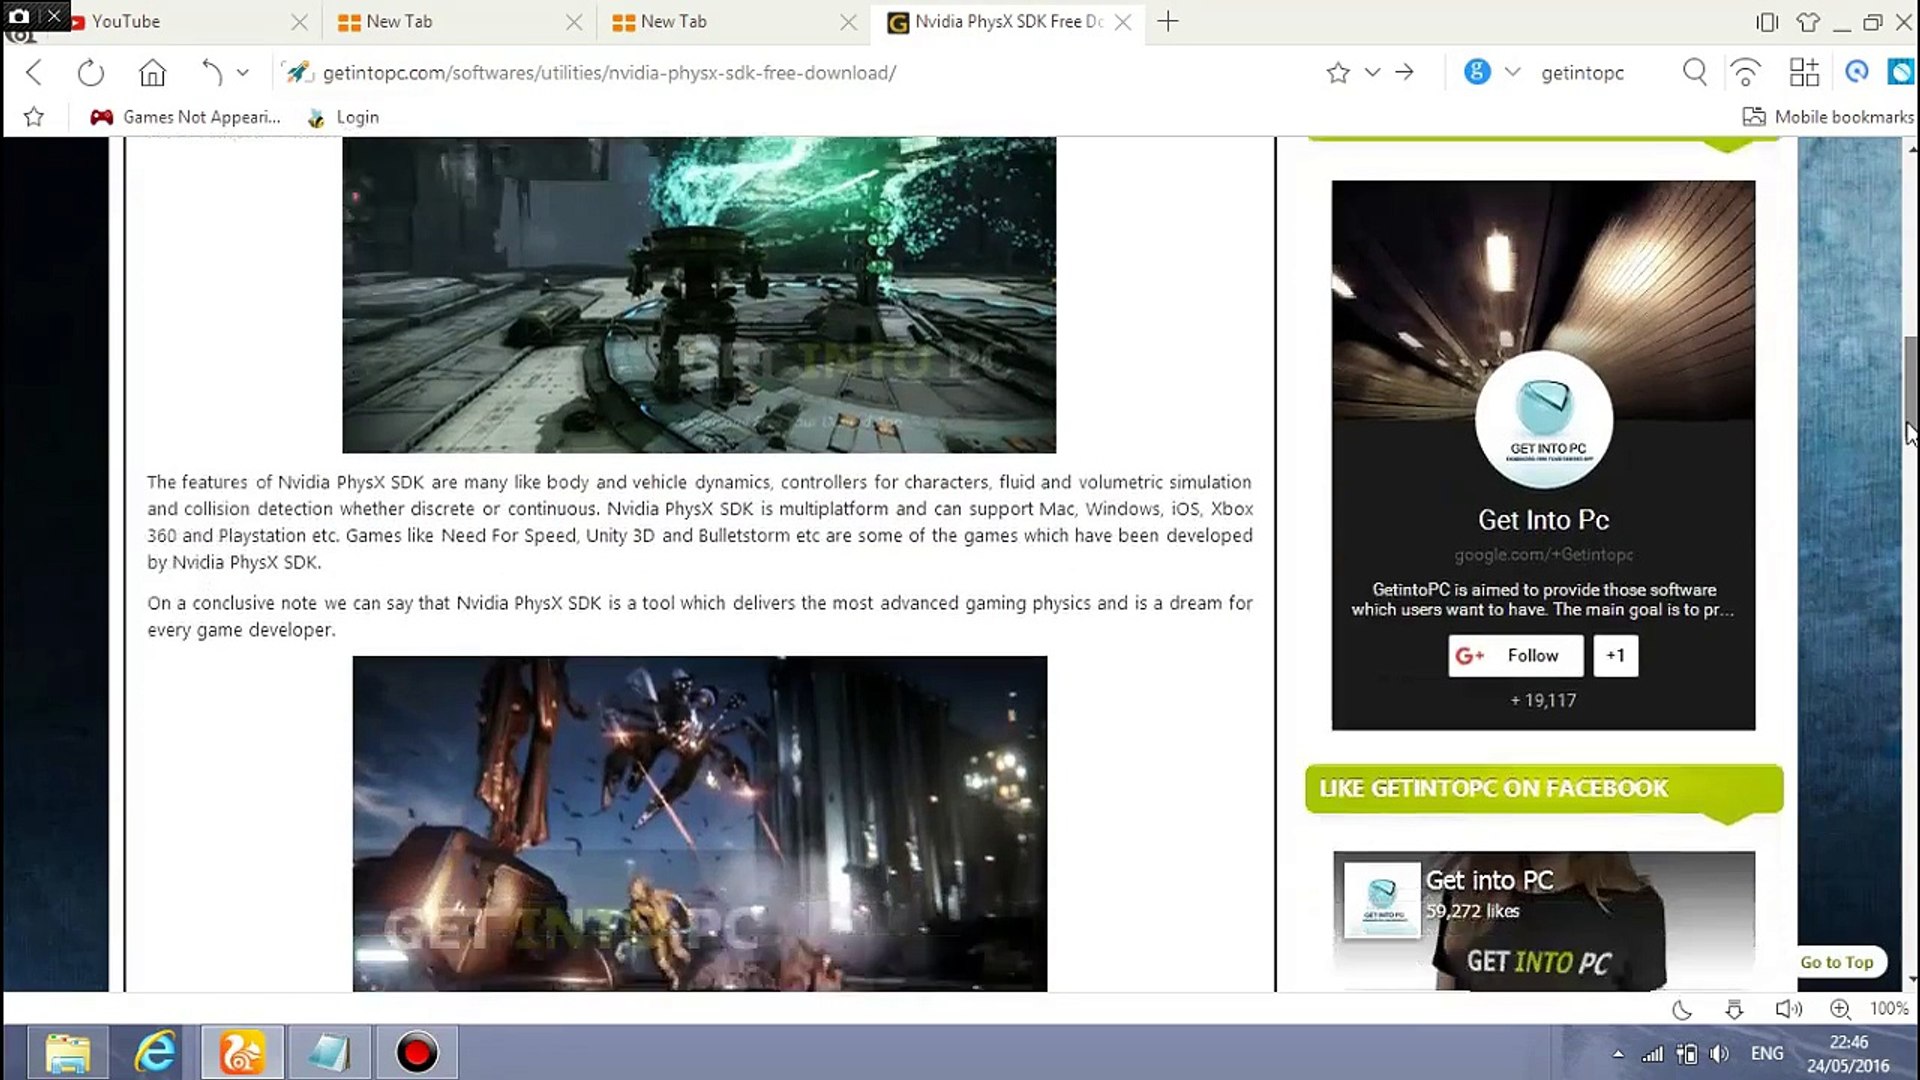The width and height of the screenshot is (1920, 1080).
Task: Start a search with the magnifier icon
Action: coord(1695,72)
